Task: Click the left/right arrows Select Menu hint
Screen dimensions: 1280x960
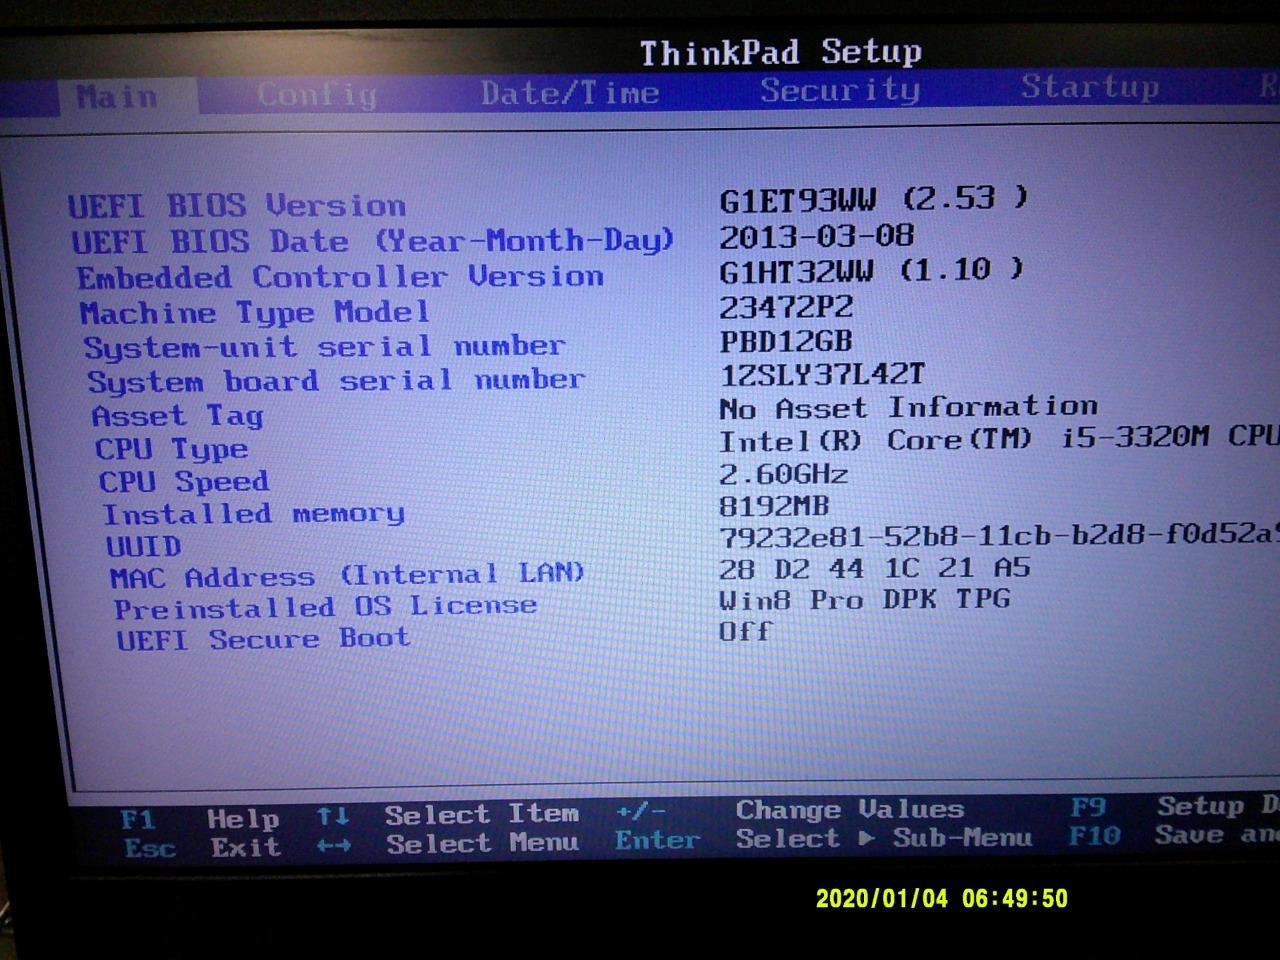Action: (x=449, y=844)
